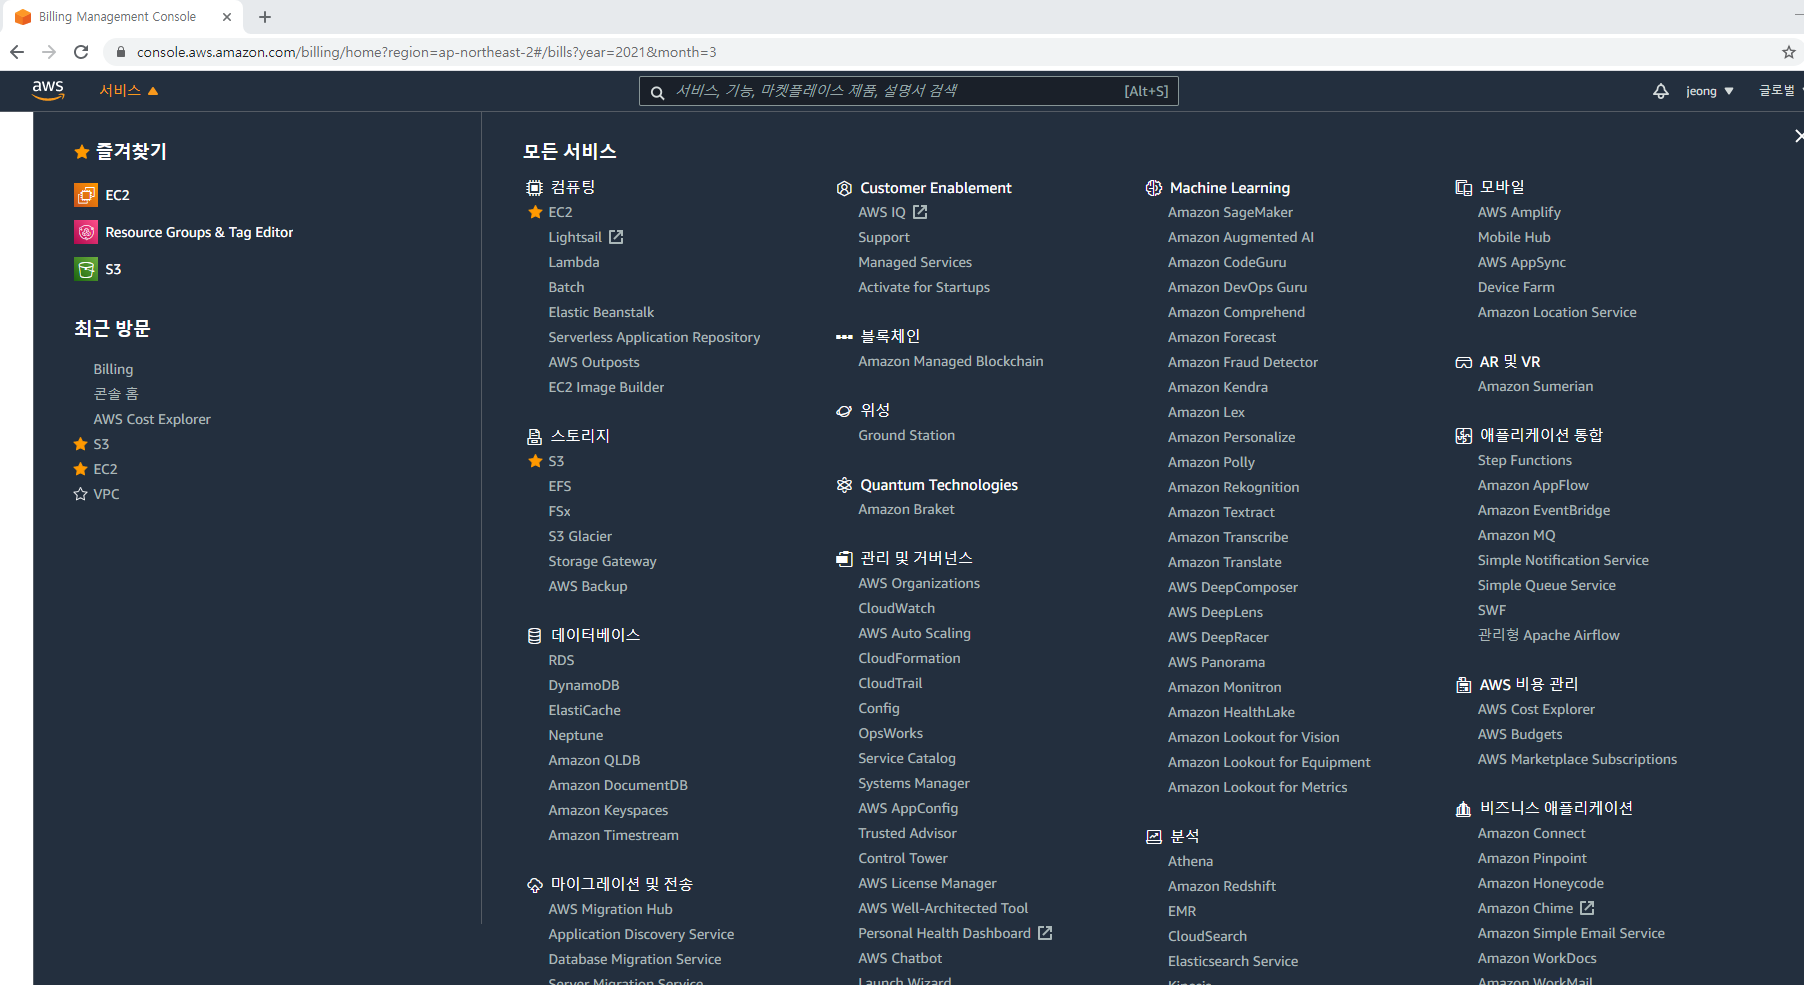The width and height of the screenshot is (1804, 985).
Task: Click the 모바일 mobile category icon
Action: click(x=1464, y=188)
